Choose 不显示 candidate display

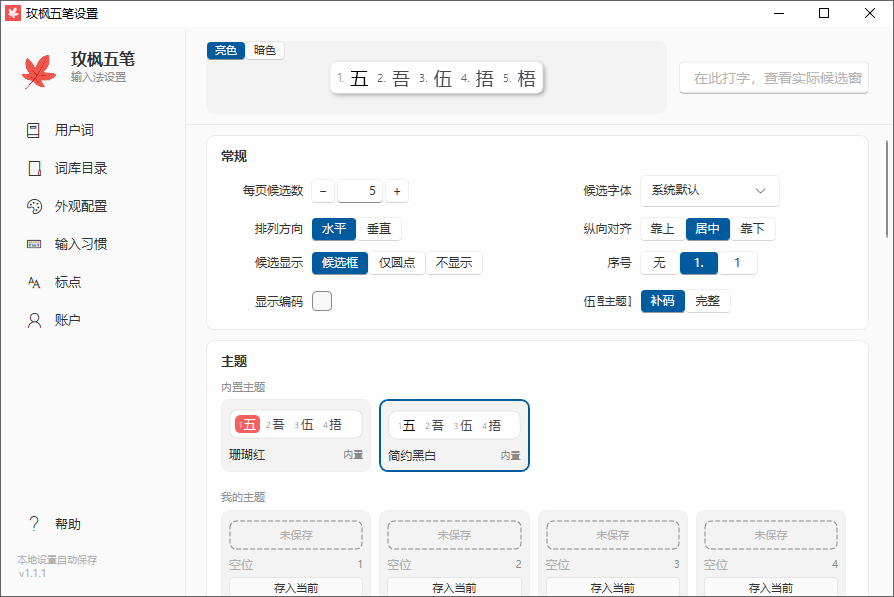coord(454,263)
